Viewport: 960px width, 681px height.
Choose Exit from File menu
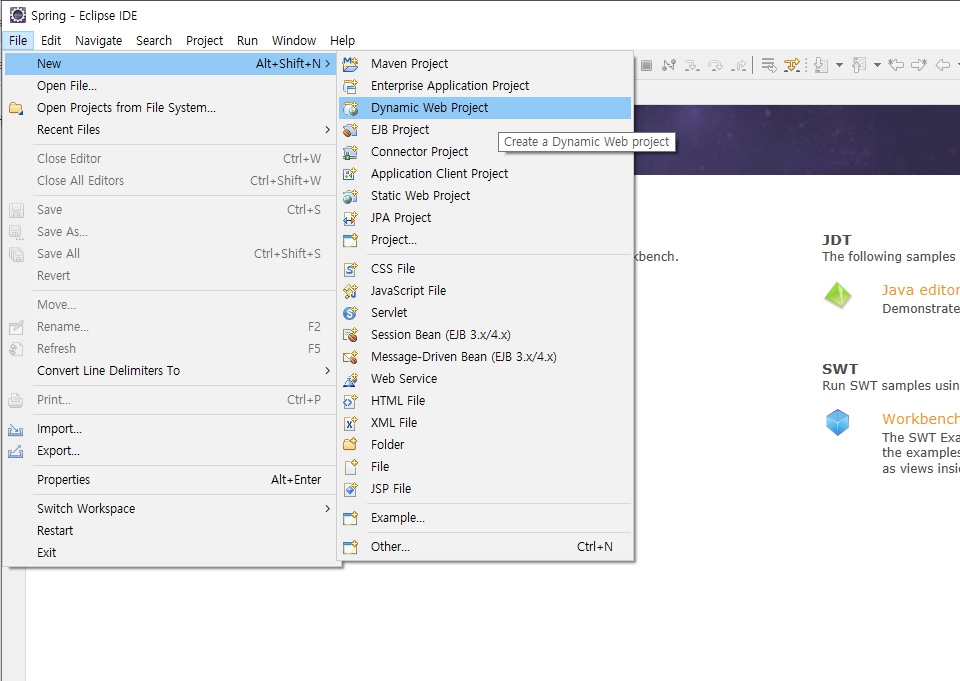tap(171, 553)
